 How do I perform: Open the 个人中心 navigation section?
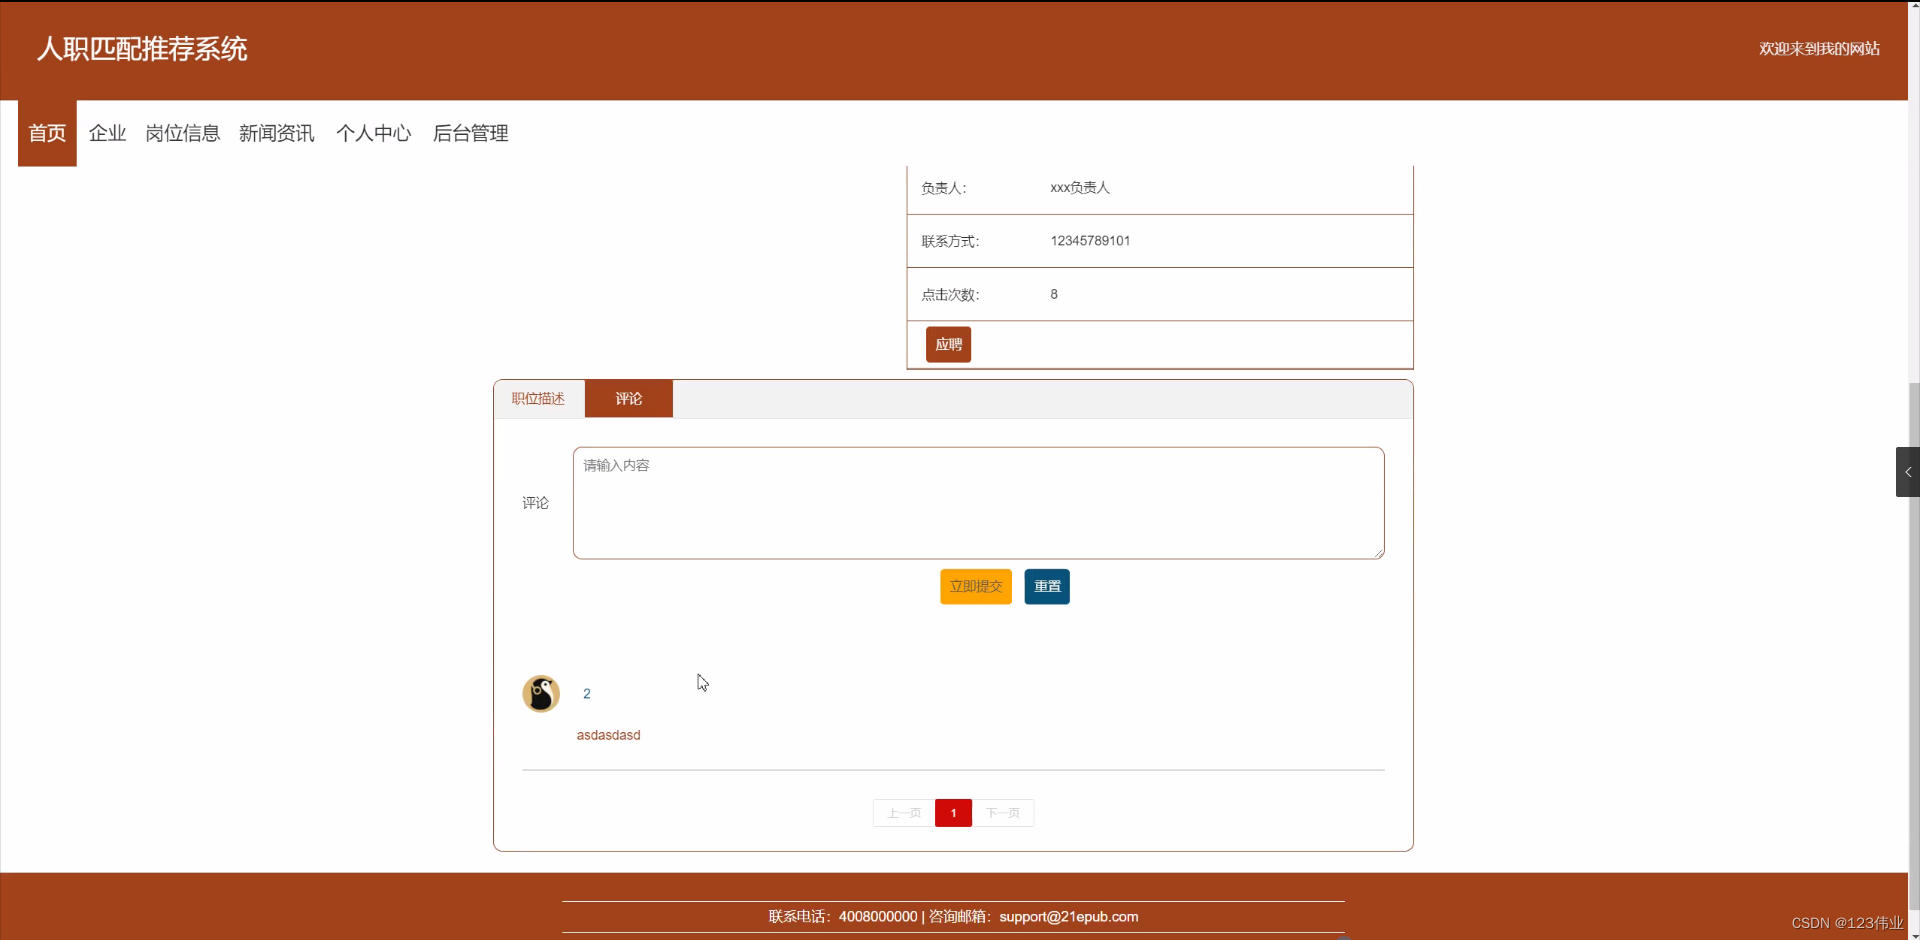click(374, 132)
